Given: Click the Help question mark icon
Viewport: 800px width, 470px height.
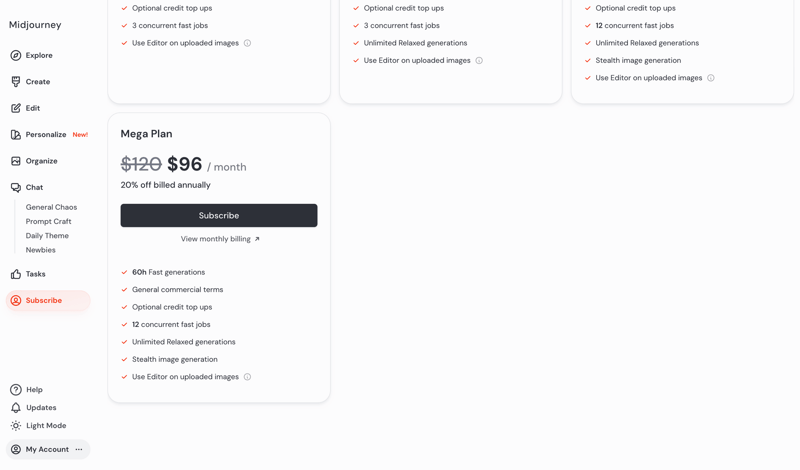Looking at the screenshot, I should (x=16, y=390).
